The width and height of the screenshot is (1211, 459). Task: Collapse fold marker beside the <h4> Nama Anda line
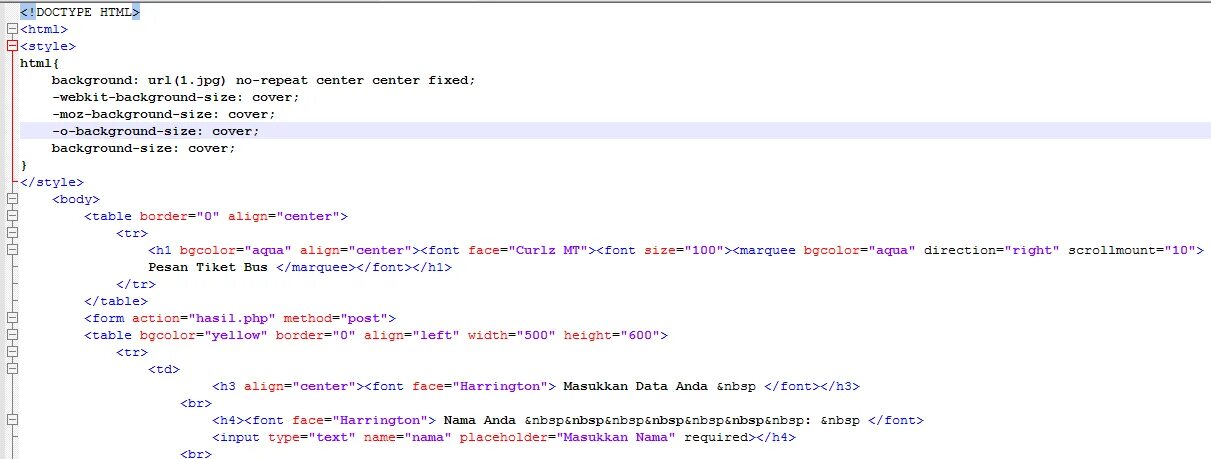[12, 420]
